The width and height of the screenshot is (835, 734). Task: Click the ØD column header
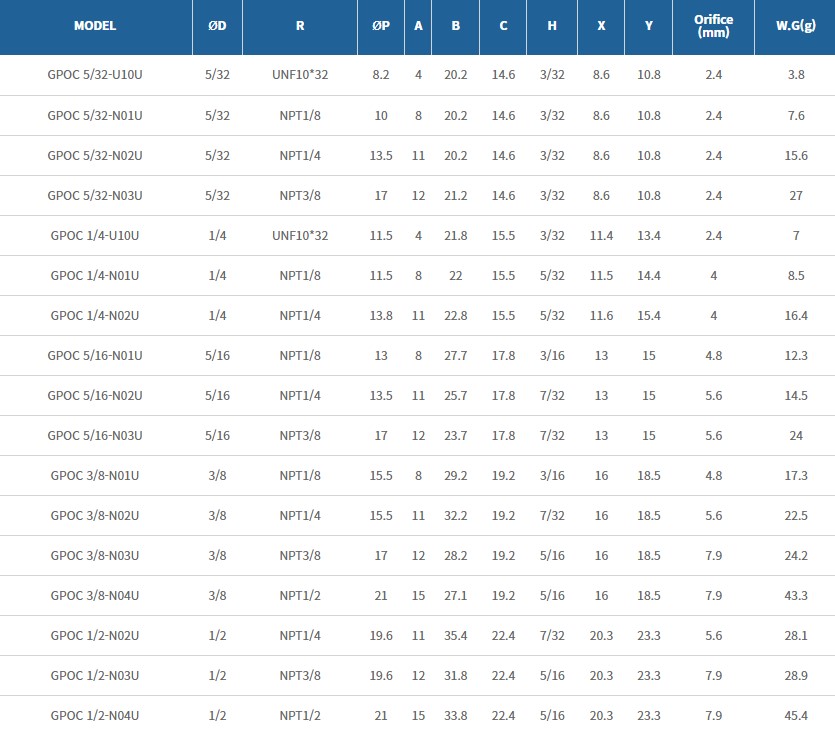click(x=217, y=26)
